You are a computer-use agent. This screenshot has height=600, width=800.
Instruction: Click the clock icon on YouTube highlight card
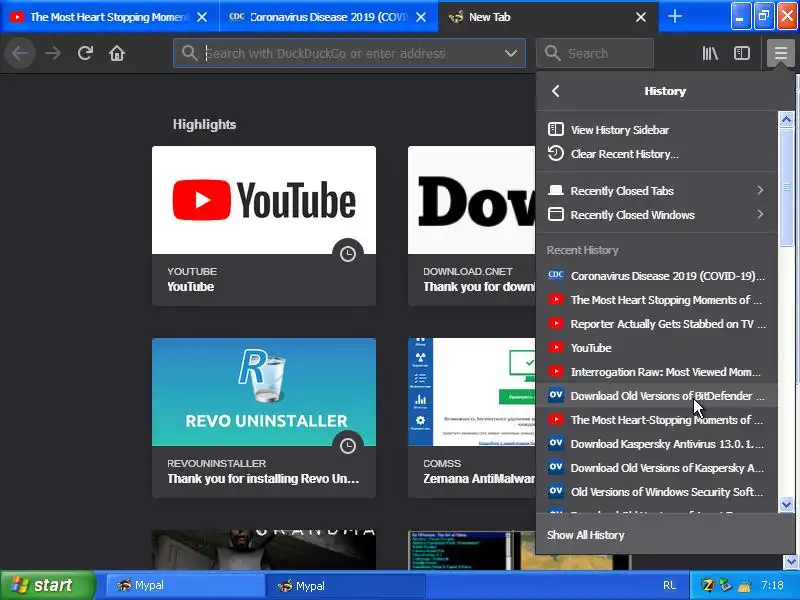(x=347, y=254)
